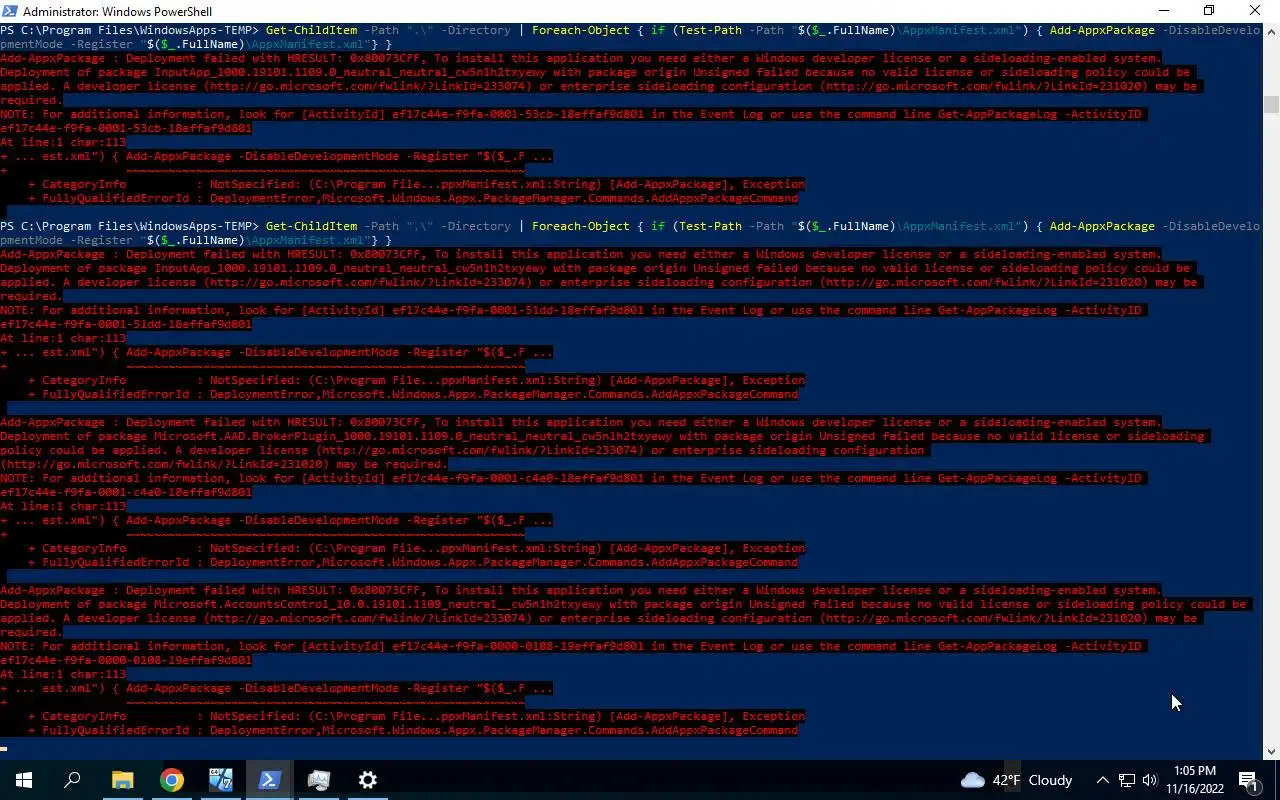Launch Google Chrome from the taskbar

(172, 780)
